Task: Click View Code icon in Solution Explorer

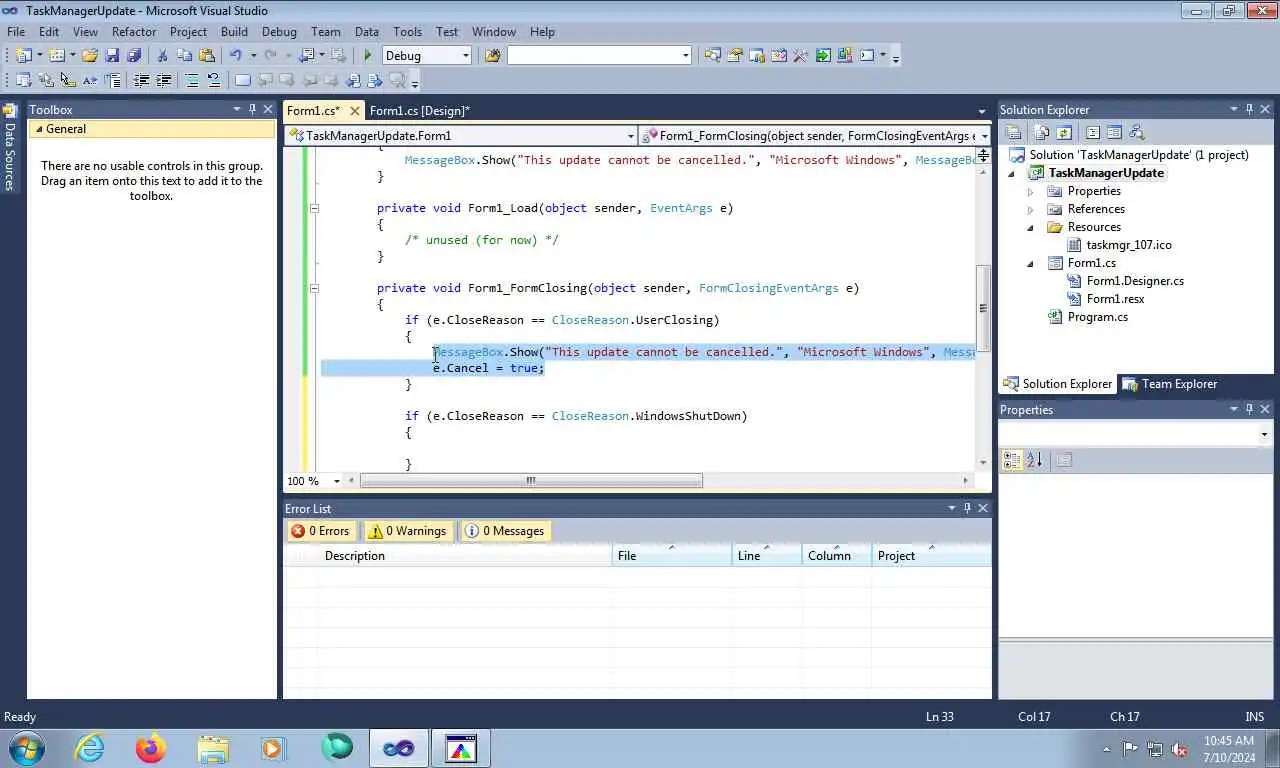Action: [x=1093, y=132]
